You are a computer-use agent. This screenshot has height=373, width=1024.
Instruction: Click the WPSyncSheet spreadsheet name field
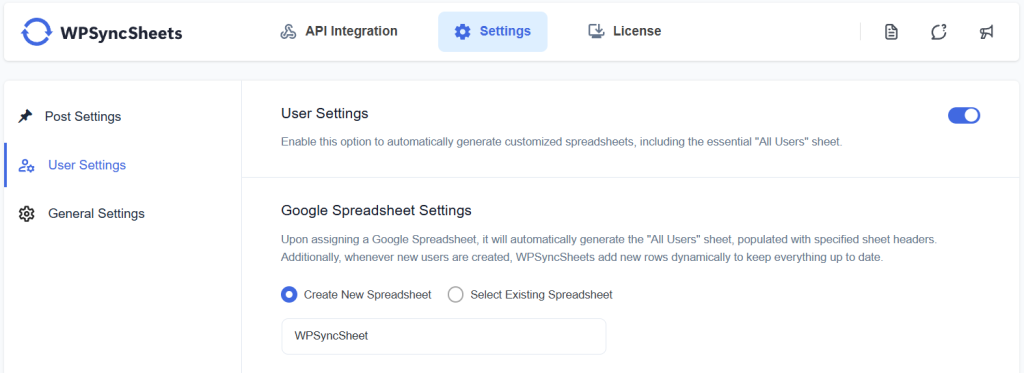point(443,336)
